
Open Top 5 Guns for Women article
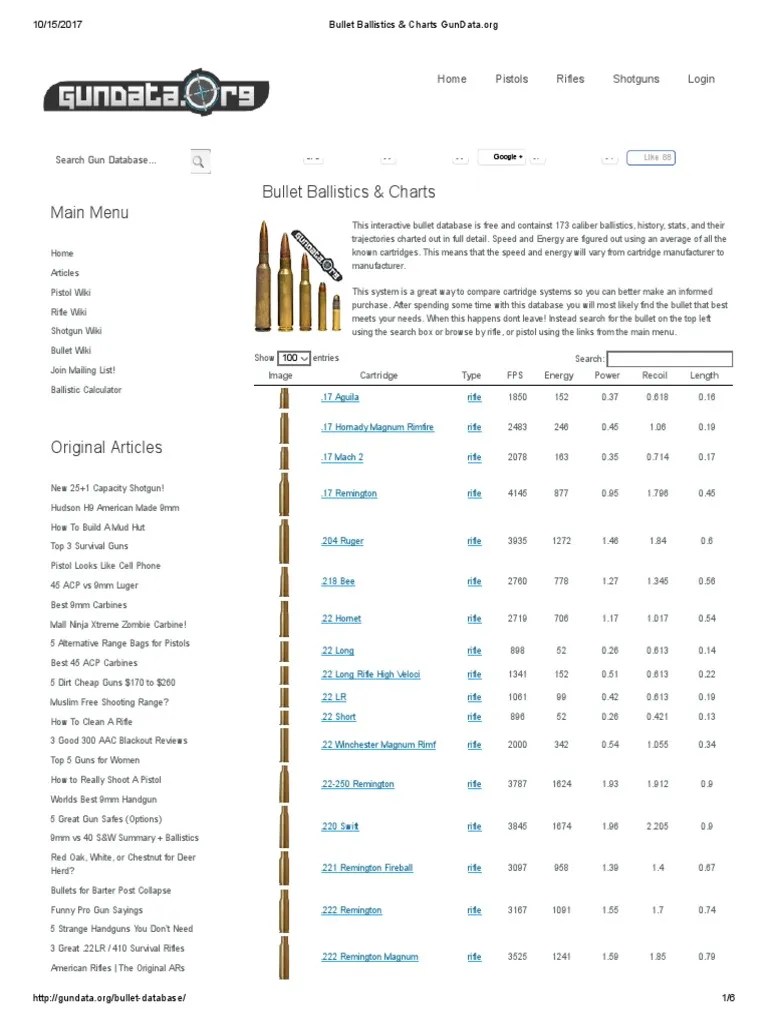pos(95,761)
